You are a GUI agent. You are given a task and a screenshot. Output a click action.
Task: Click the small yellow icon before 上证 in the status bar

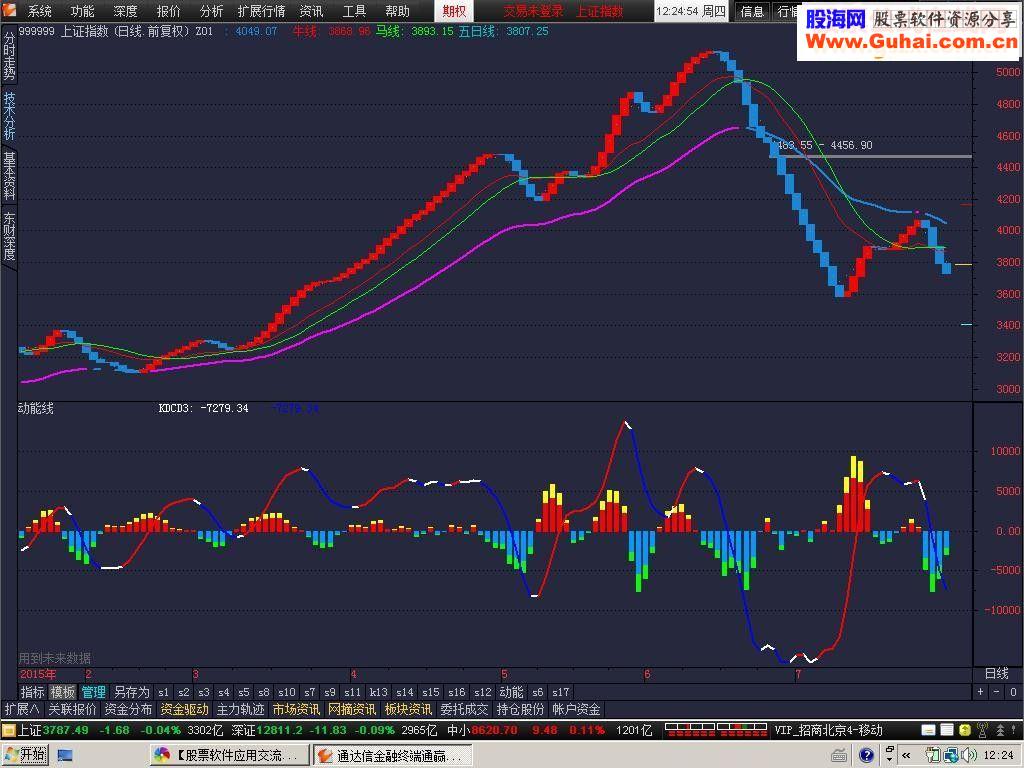pyautogui.click(x=8, y=731)
